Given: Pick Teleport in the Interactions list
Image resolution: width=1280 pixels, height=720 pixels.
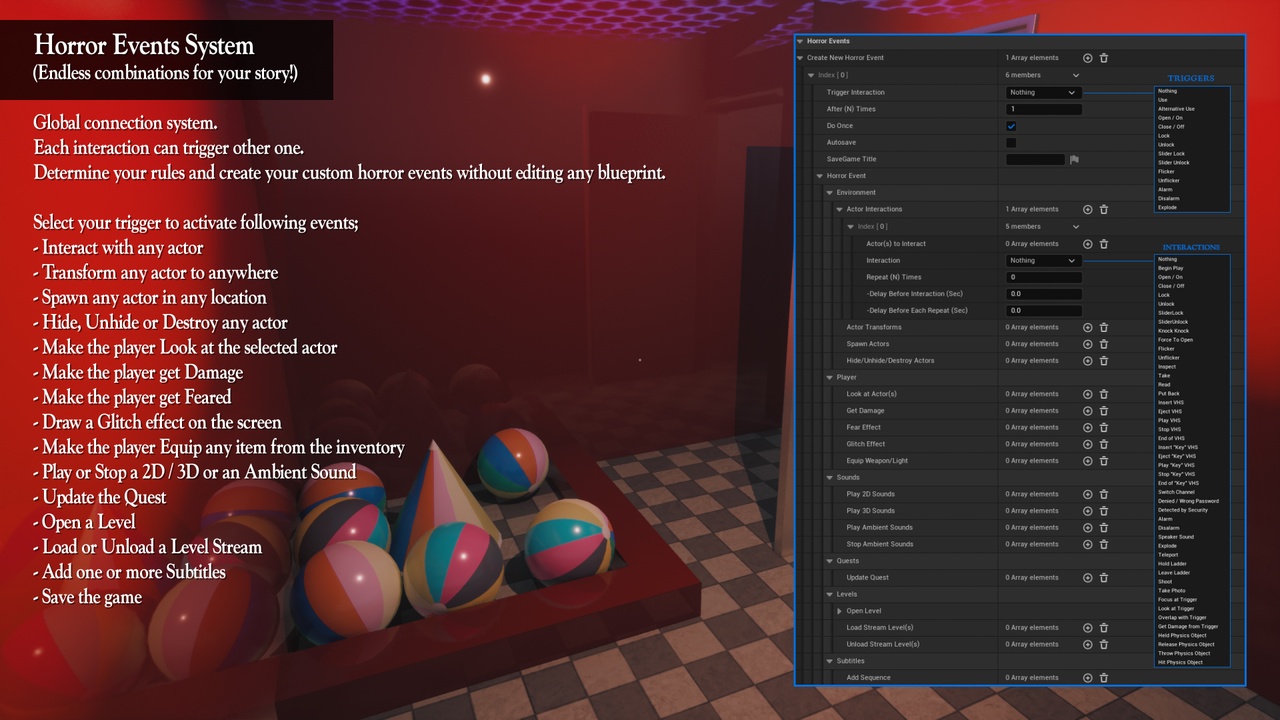Looking at the screenshot, I should [x=1168, y=555].
